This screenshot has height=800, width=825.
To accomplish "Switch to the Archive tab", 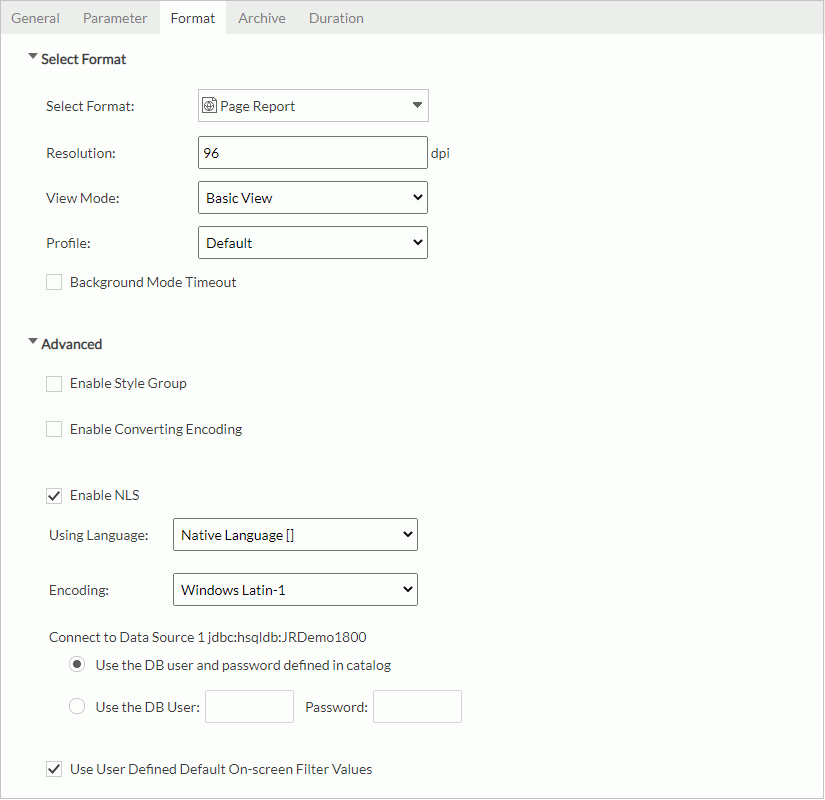I will tap(261, 17).
